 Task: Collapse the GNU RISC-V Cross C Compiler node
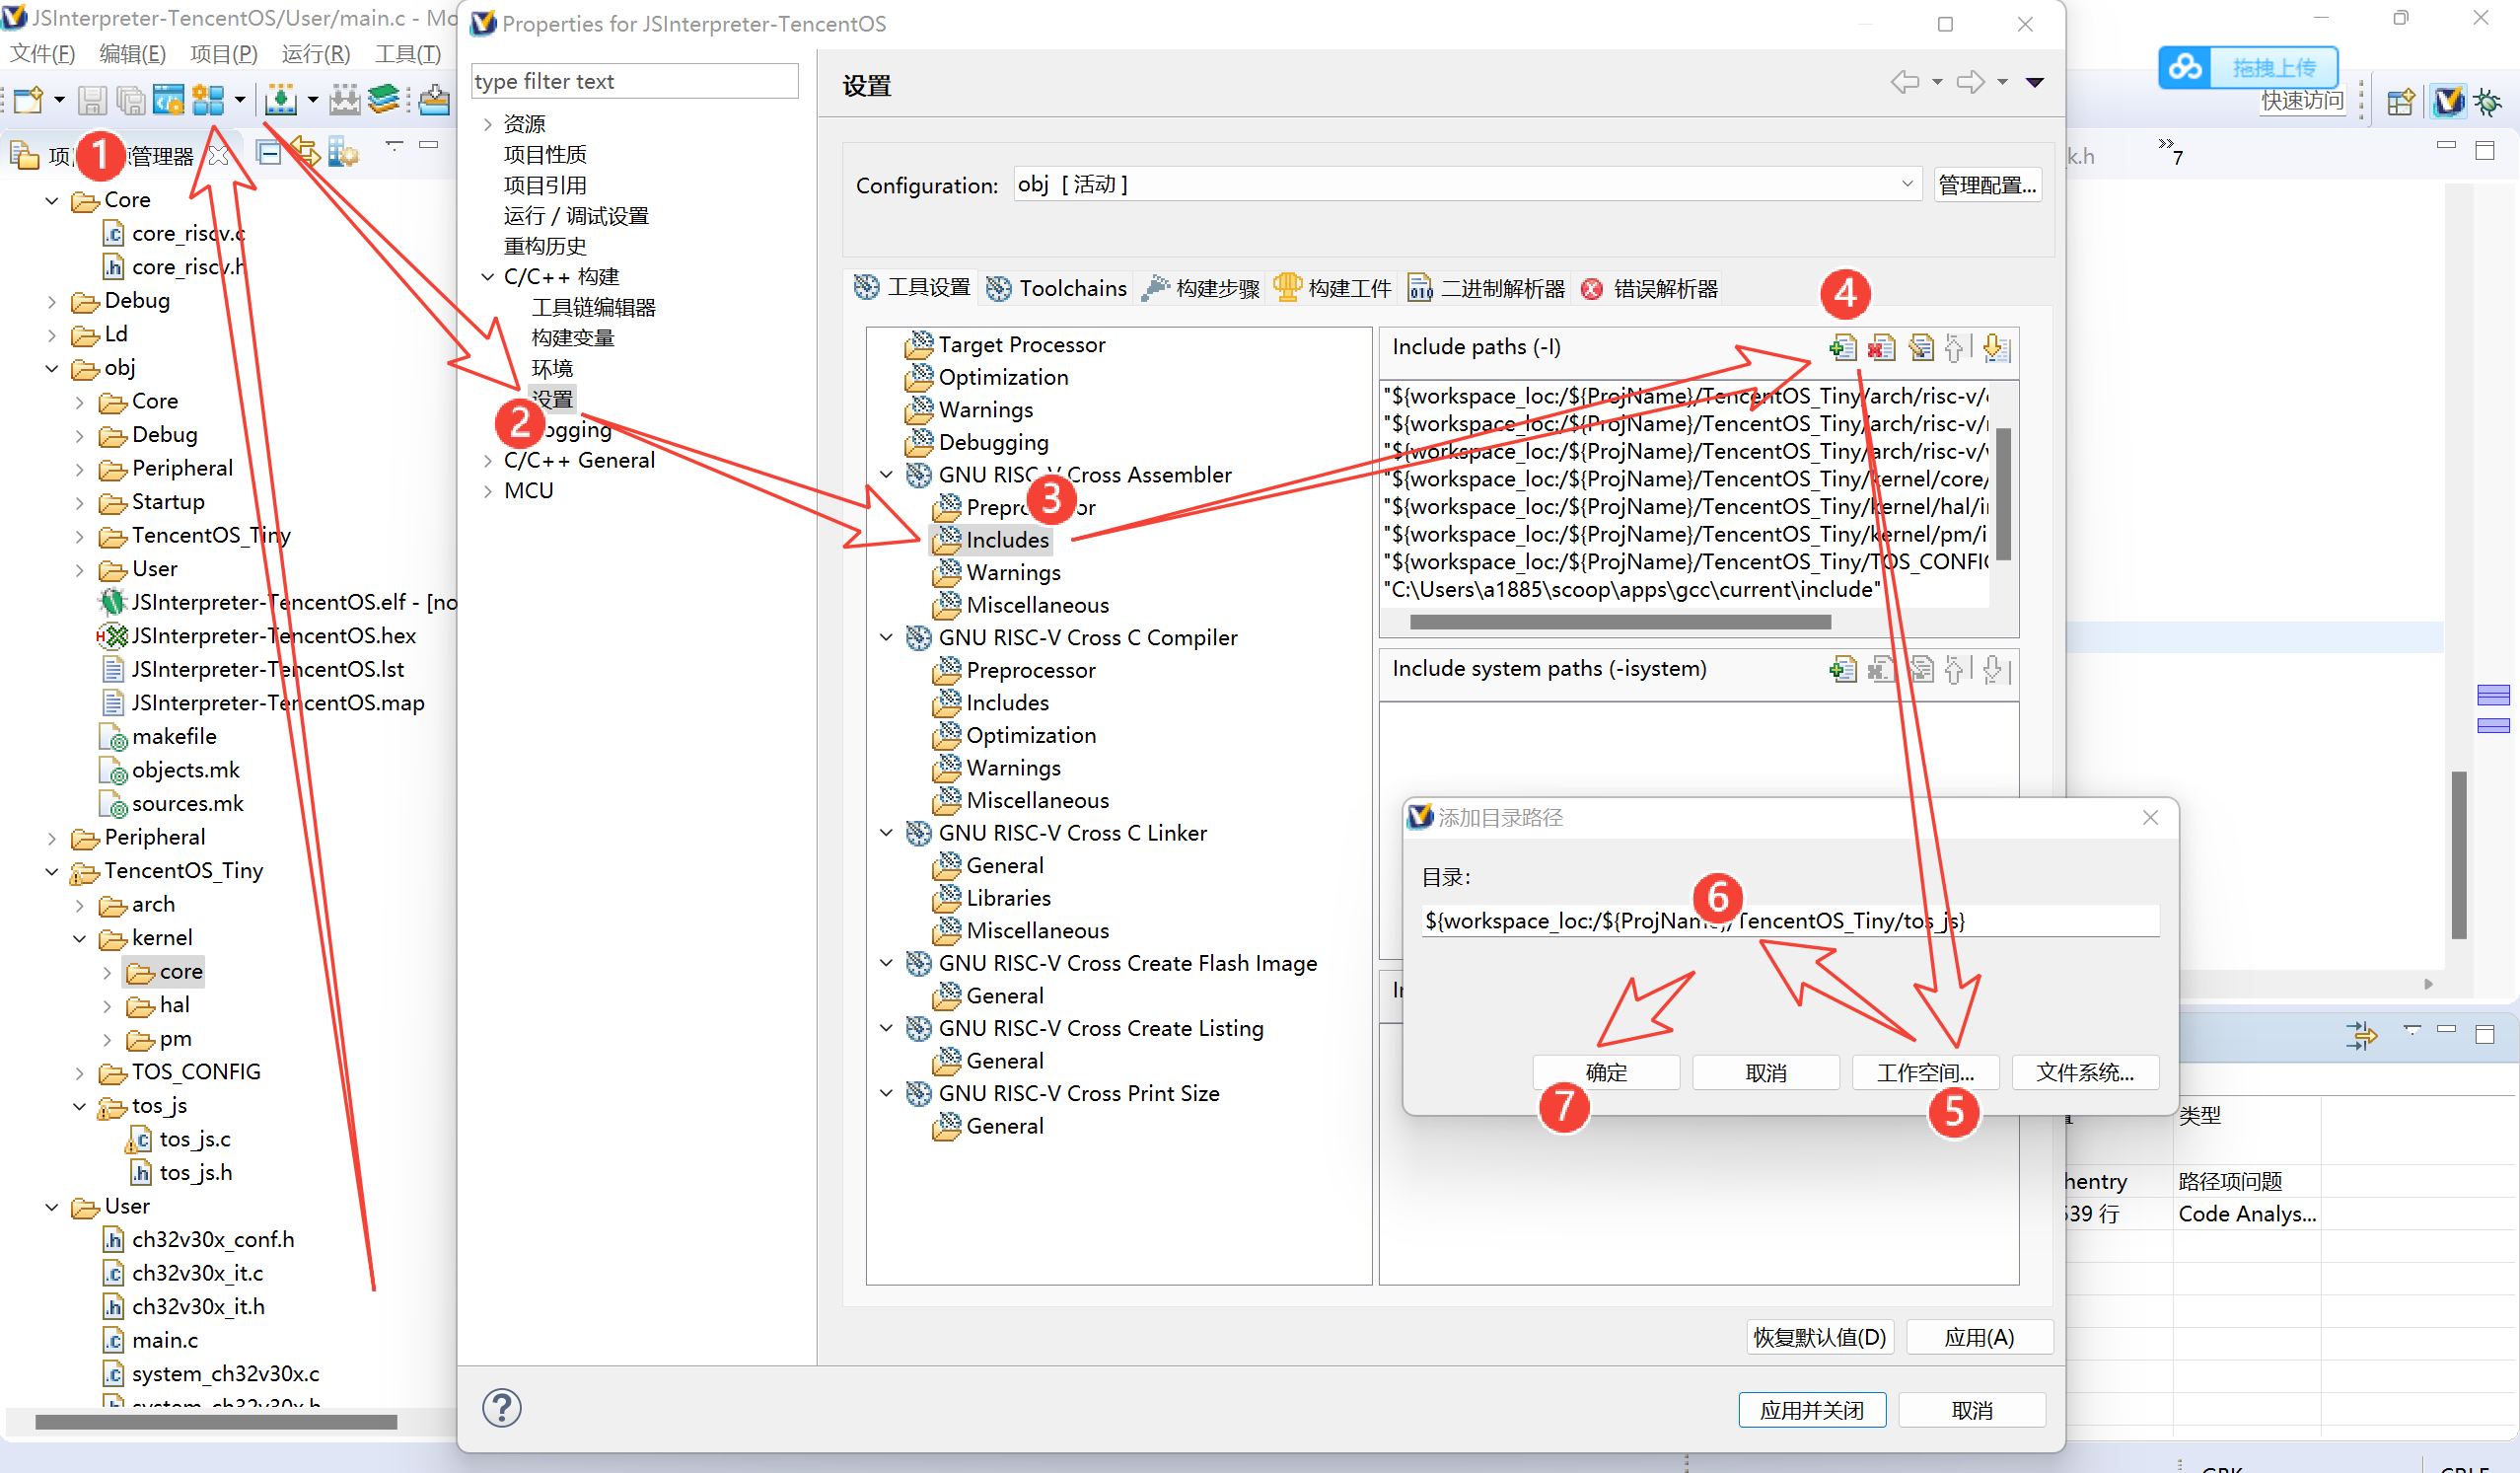point(886,637)
